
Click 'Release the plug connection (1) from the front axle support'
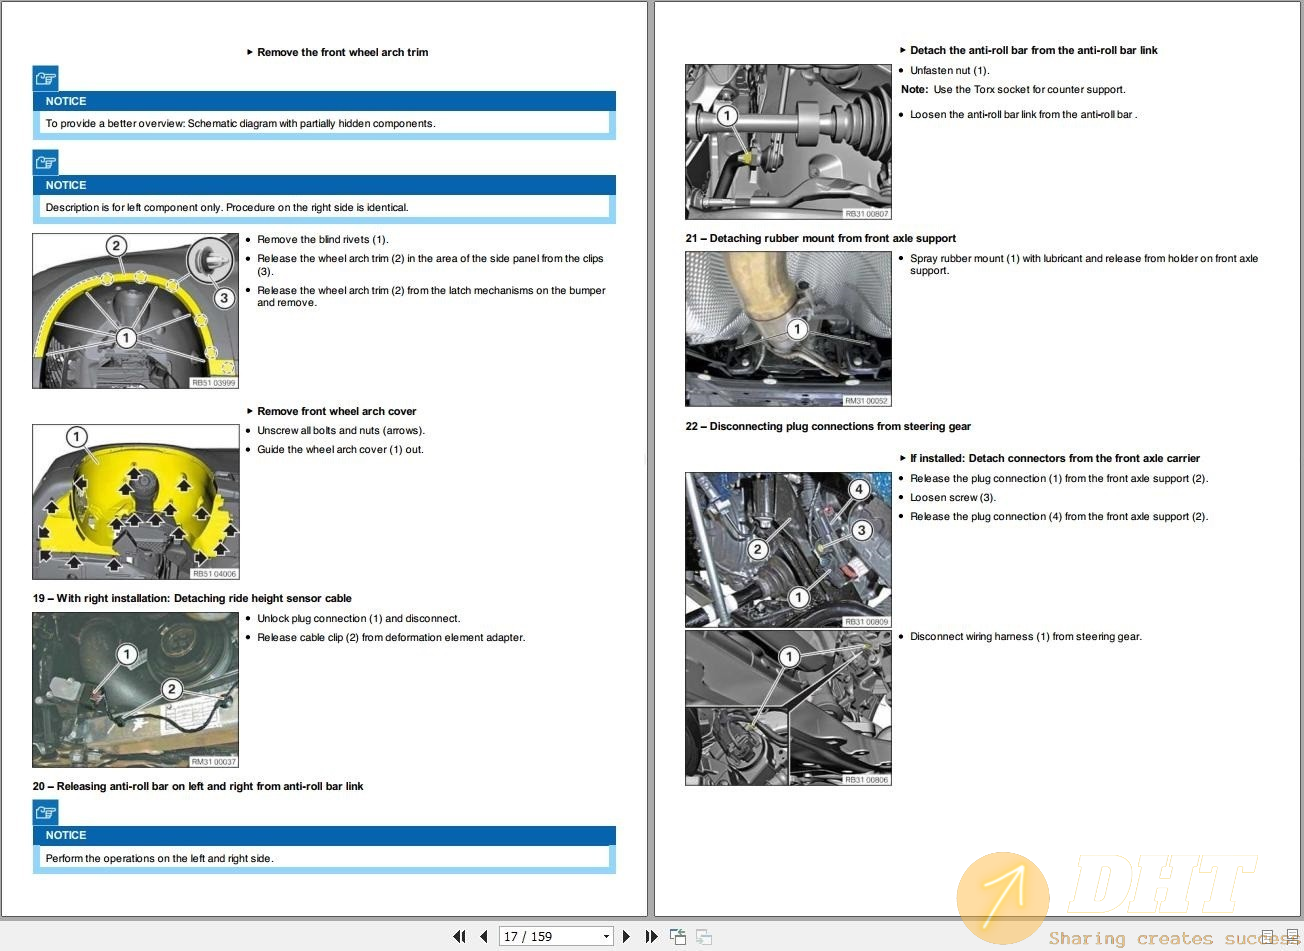coord(1059,478)
